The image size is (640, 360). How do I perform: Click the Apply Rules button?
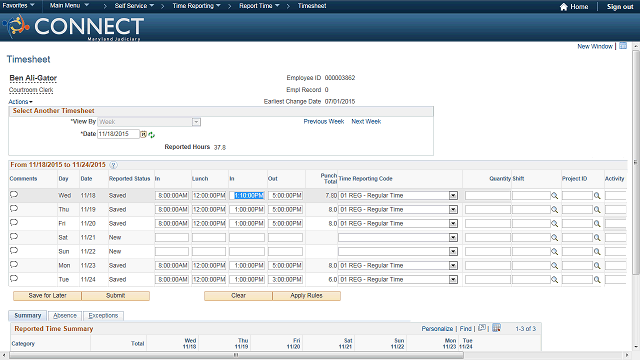pyautogui.click(x=307, y=296)
